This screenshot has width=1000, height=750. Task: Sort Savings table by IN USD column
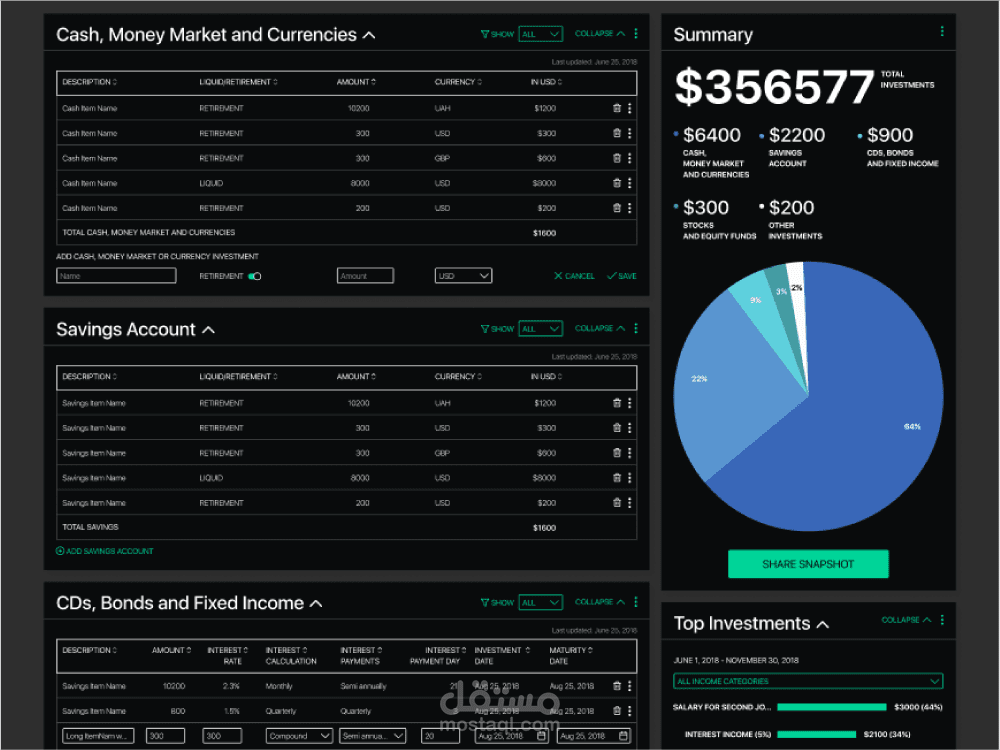point(547,377)
